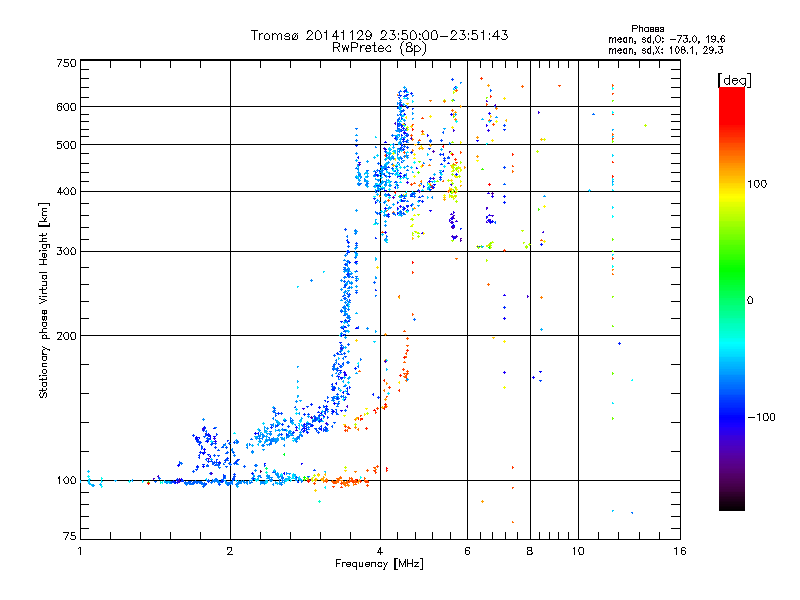Click the '300' y-axis tick label

click(66, 252)
